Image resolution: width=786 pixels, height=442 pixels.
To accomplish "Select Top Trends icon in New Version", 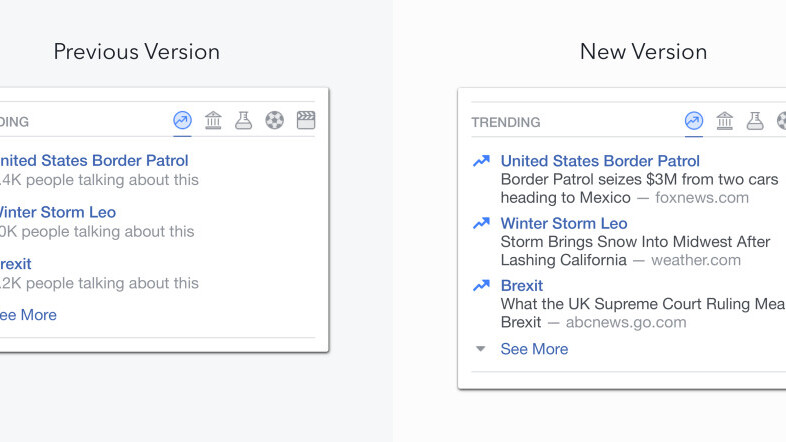I will [x=694, y=121].
